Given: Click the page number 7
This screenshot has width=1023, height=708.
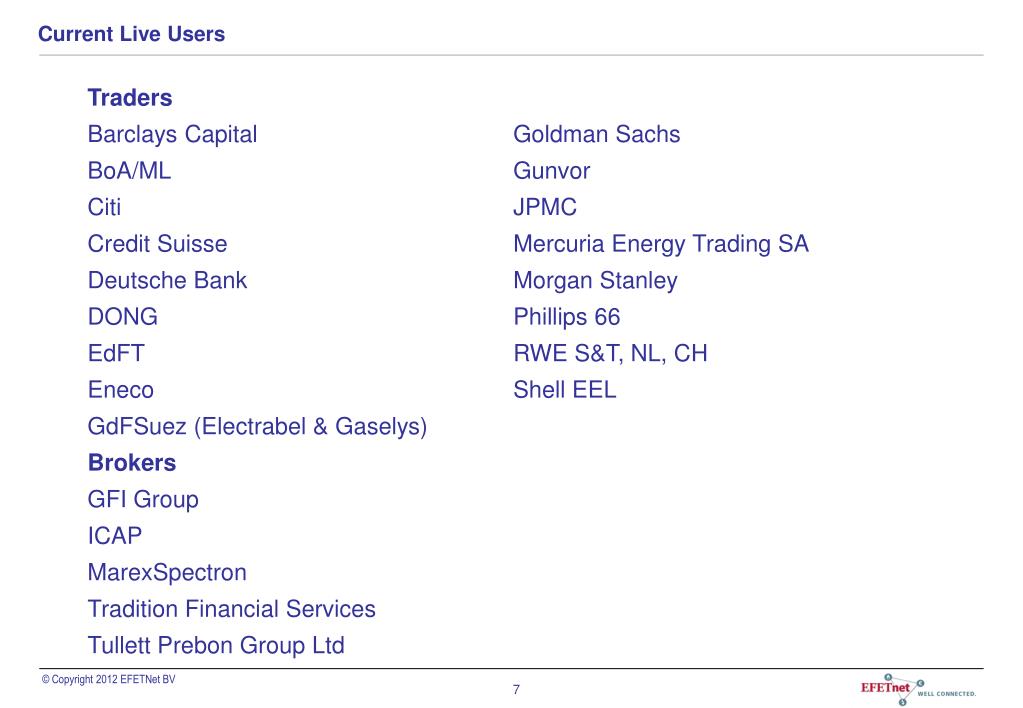Looking at the screenshot, I should [x=516, y=690].
